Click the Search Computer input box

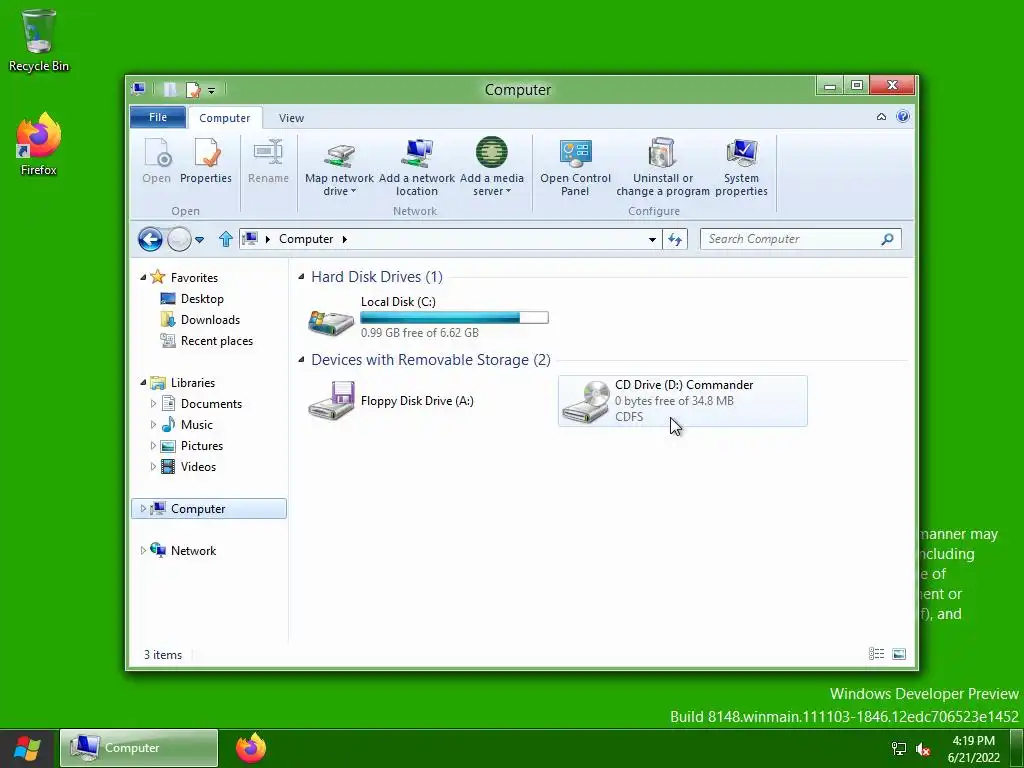(x=790, y=239)
